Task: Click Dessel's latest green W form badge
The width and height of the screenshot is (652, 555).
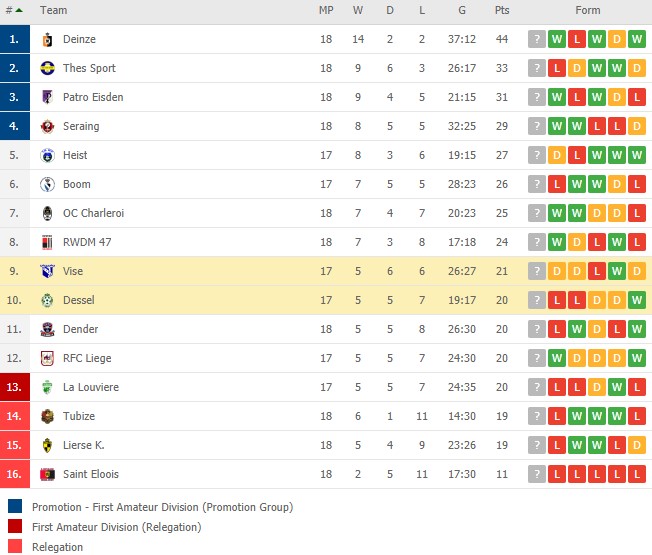Action: [637, 300]
